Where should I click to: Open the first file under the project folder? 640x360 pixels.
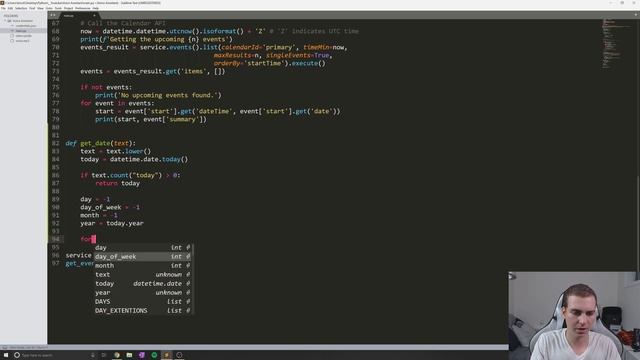point(25,26)
